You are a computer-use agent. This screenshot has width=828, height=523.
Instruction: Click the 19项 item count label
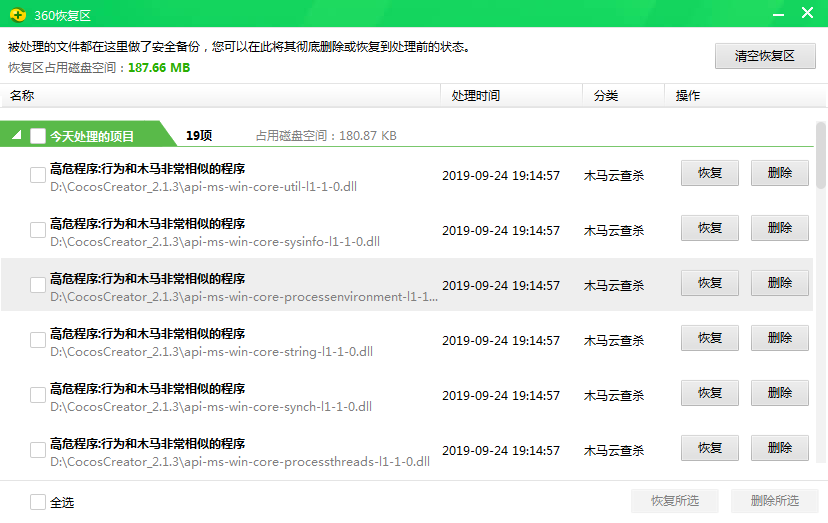click(199, 136)
